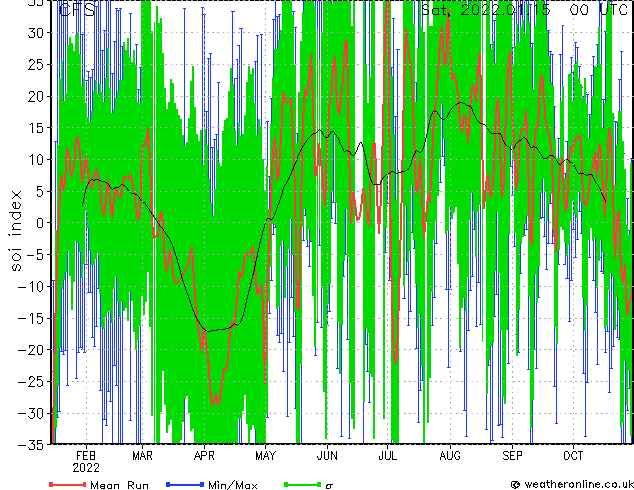
Task: Click the y-axis value 30
Action: click(36, 33)
